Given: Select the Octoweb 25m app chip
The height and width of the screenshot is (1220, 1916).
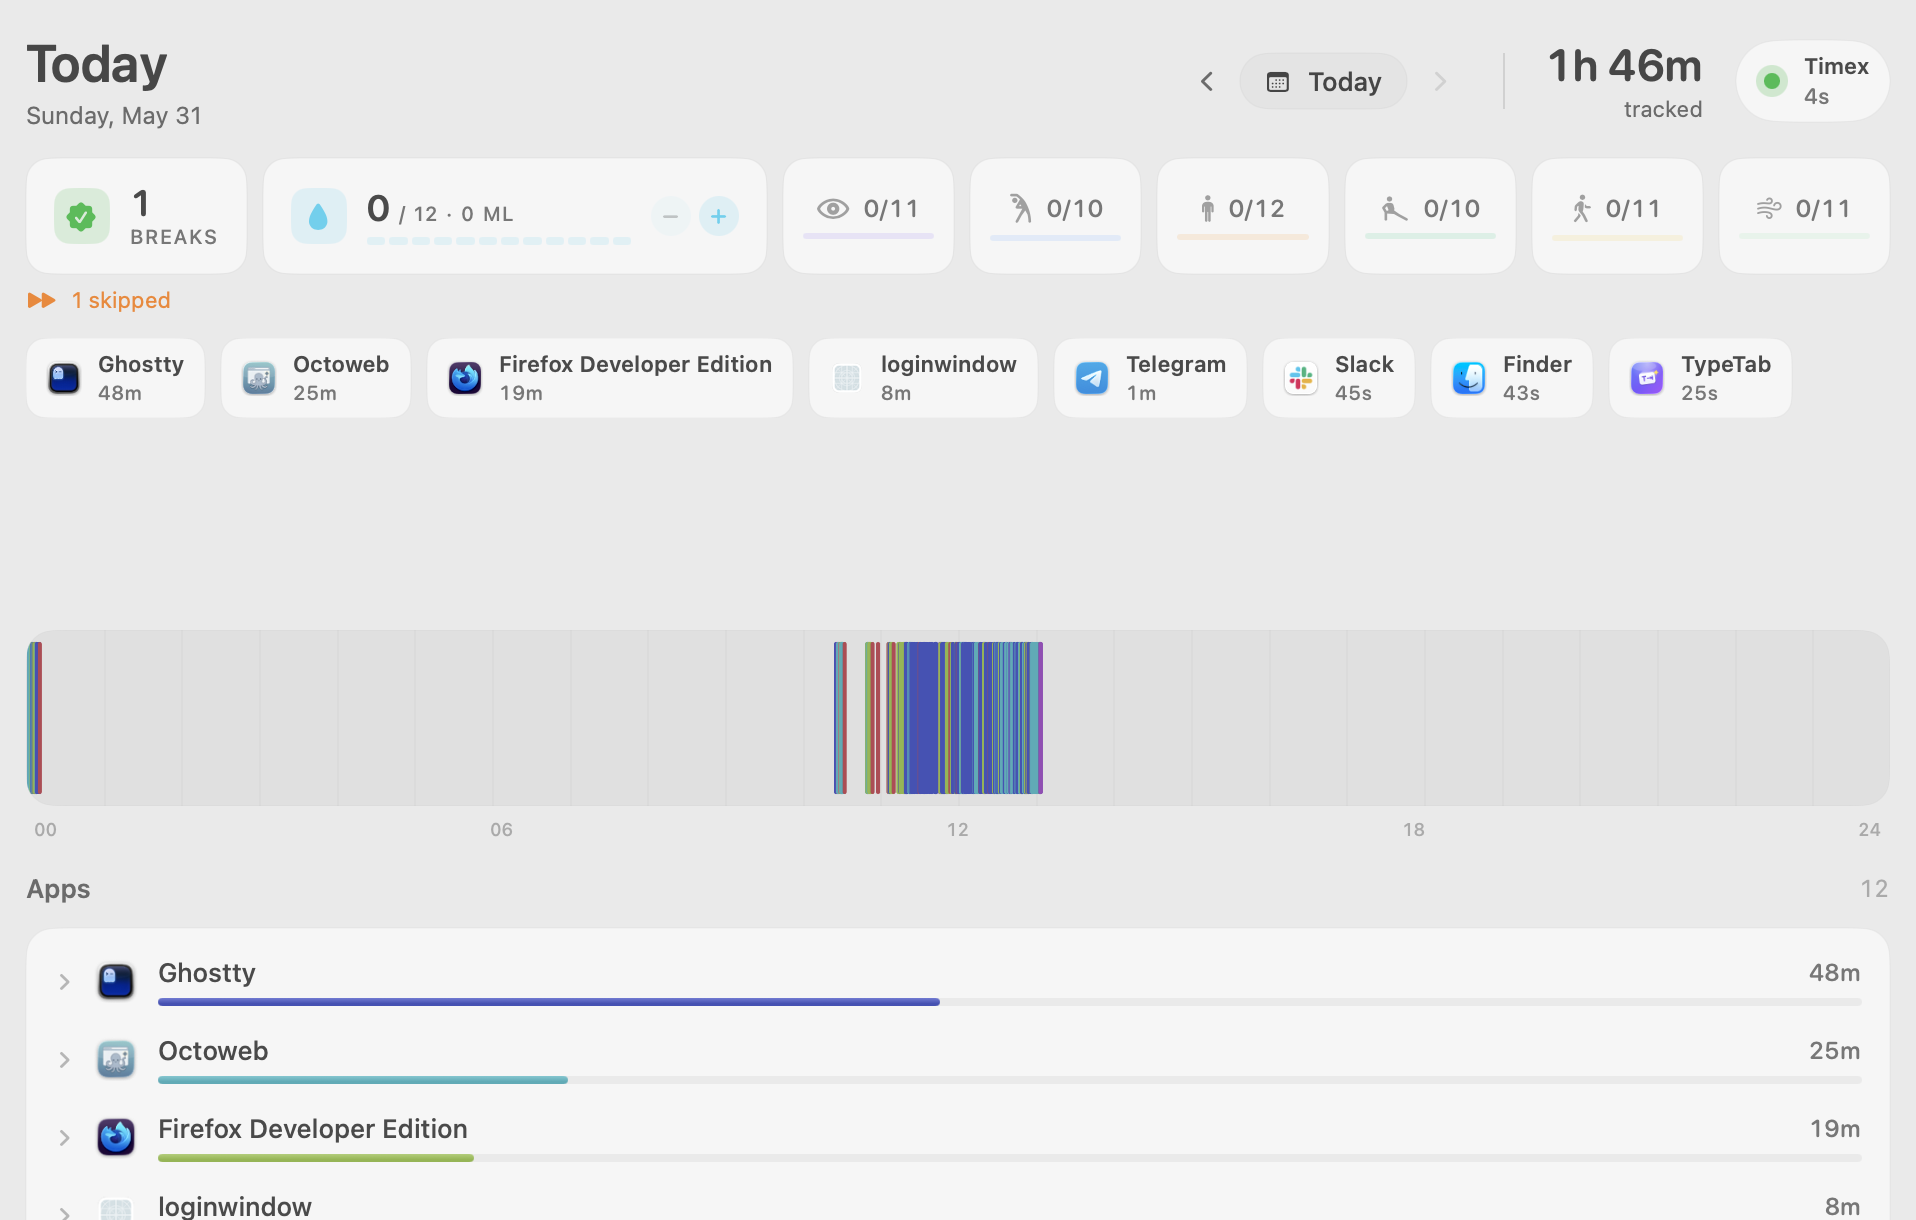Looking at the screenshot, I should click(x=315, y=378).
